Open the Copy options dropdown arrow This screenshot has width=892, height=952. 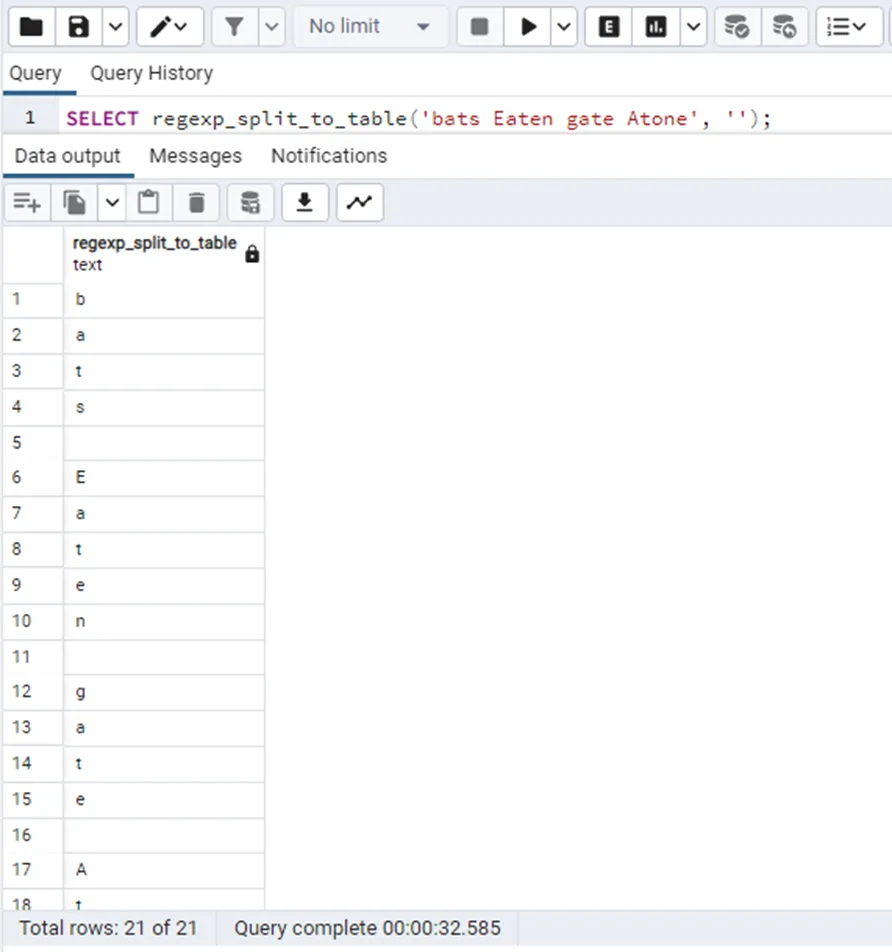111,203
